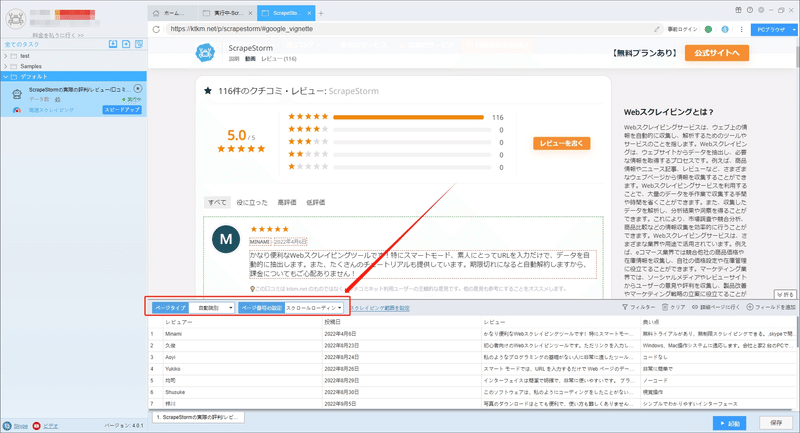Click the gift box icon in title bar
The image size is (800, 433).
pos(738,10)
